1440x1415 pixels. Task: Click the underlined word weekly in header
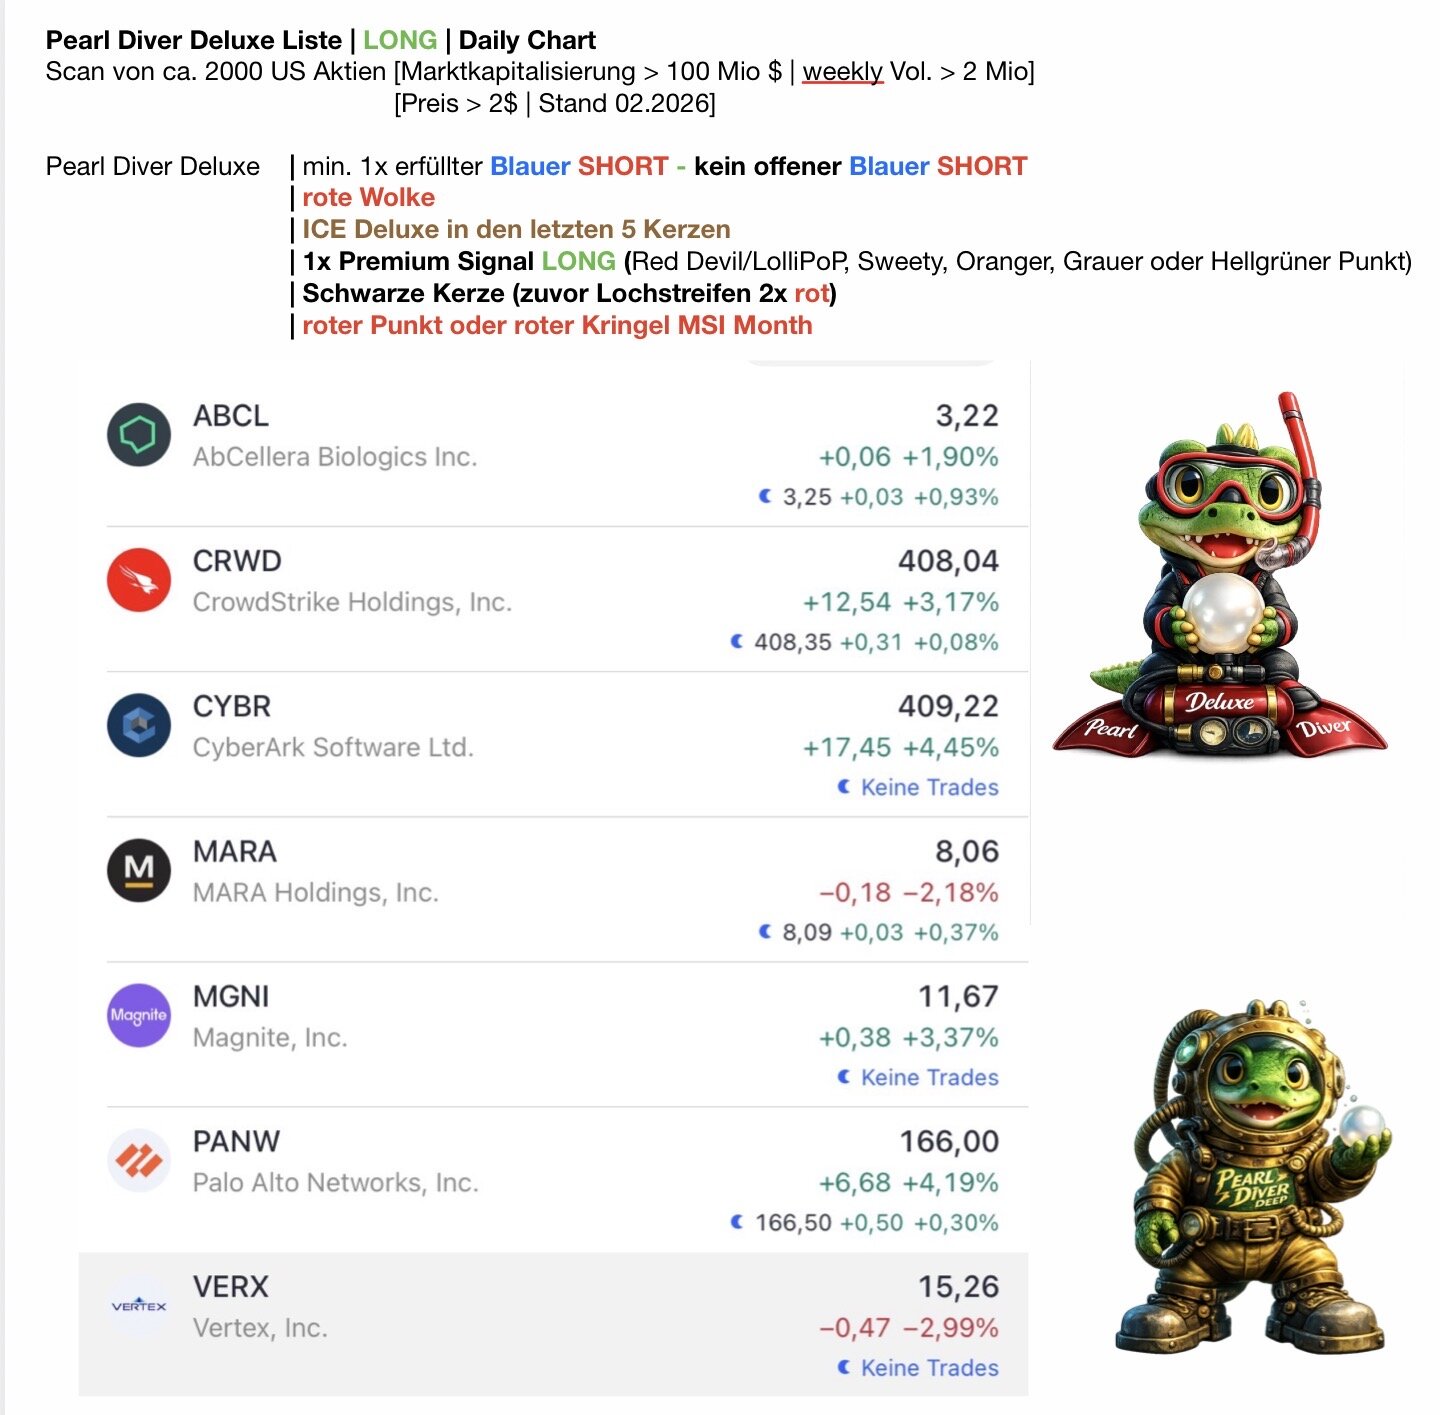tap(843, 71)
